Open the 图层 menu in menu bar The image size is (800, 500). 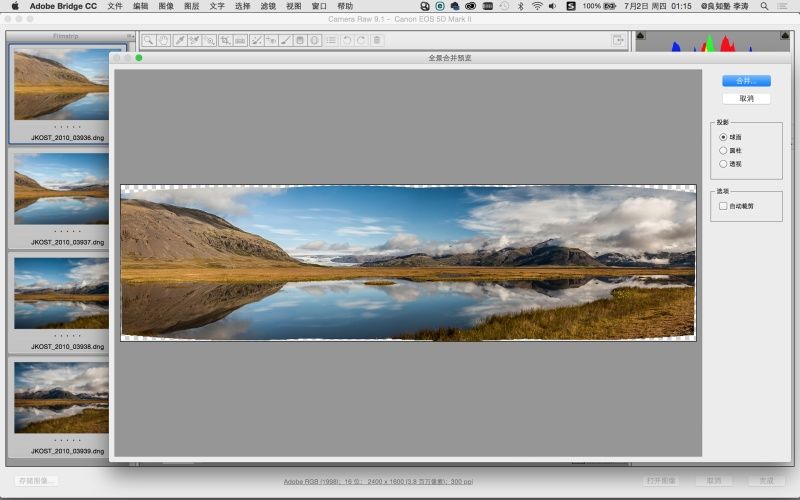point(191,6)
